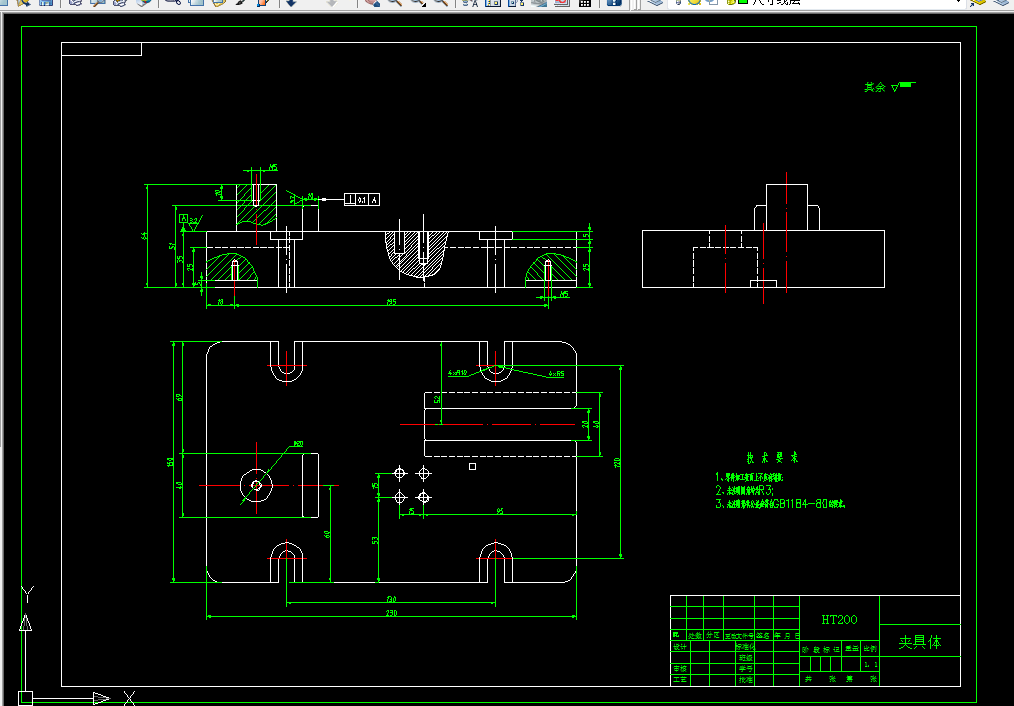Select the perpendicularity tolerance frame 0.1 A
The image size is (1014, 706).
click(x=361, y=200)
